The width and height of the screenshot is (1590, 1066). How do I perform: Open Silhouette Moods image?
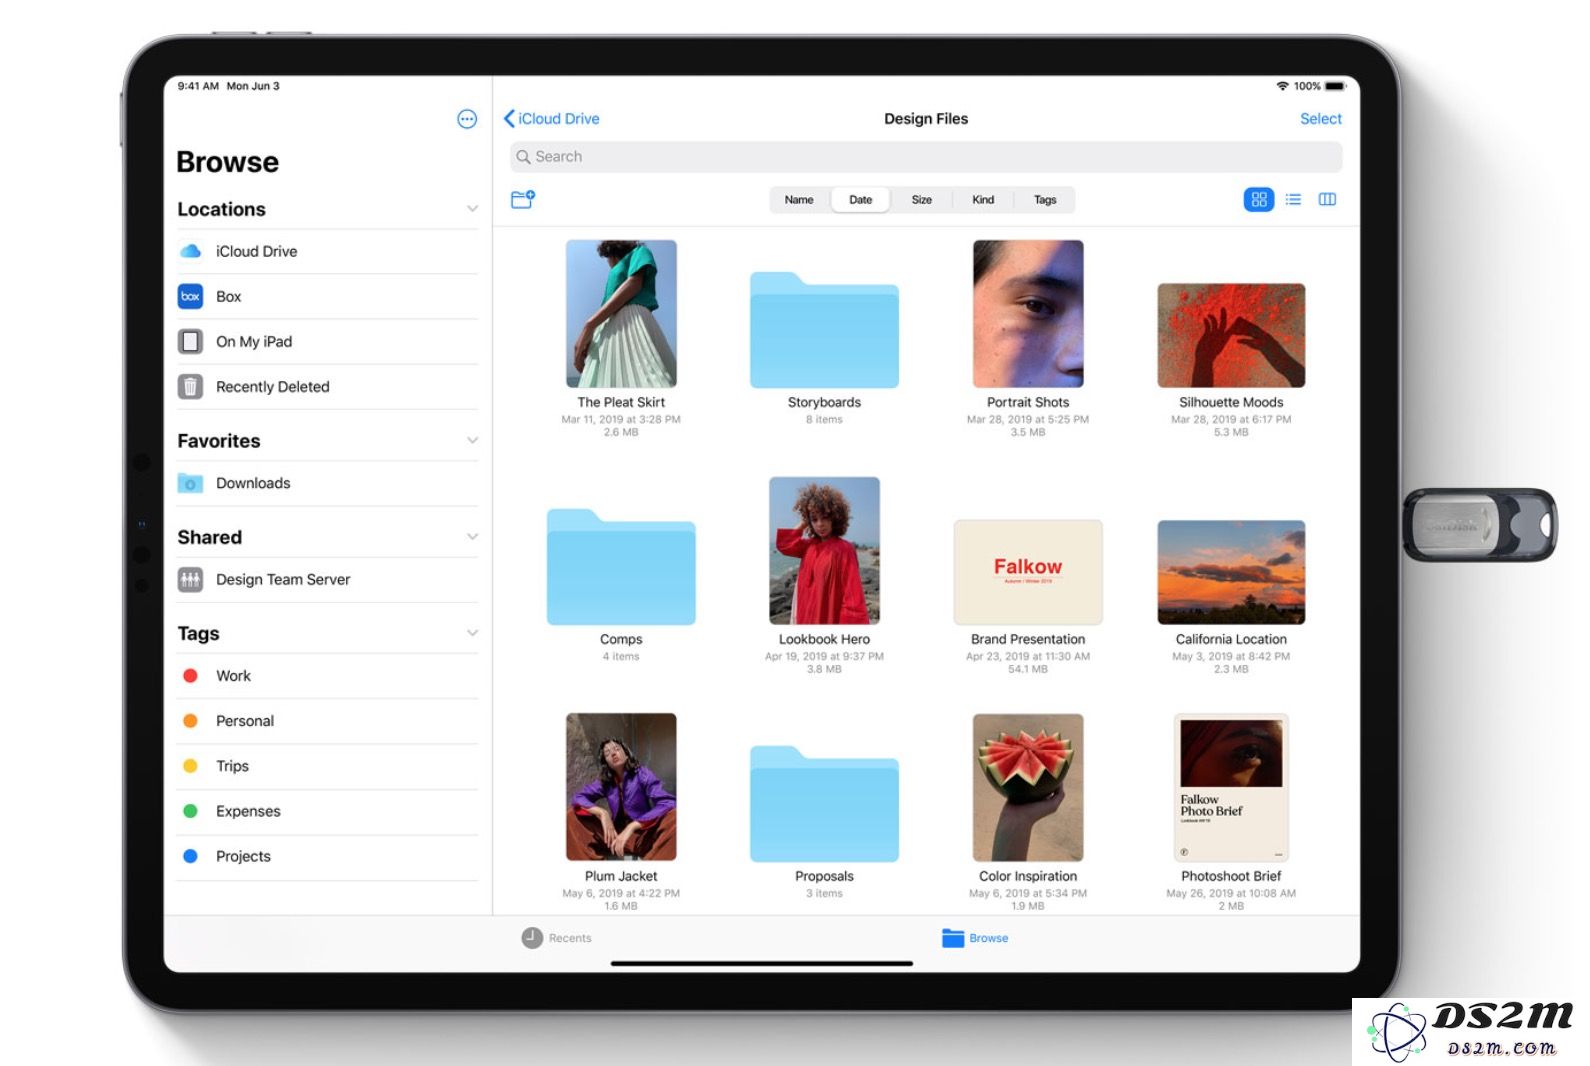click(1231, 336)
